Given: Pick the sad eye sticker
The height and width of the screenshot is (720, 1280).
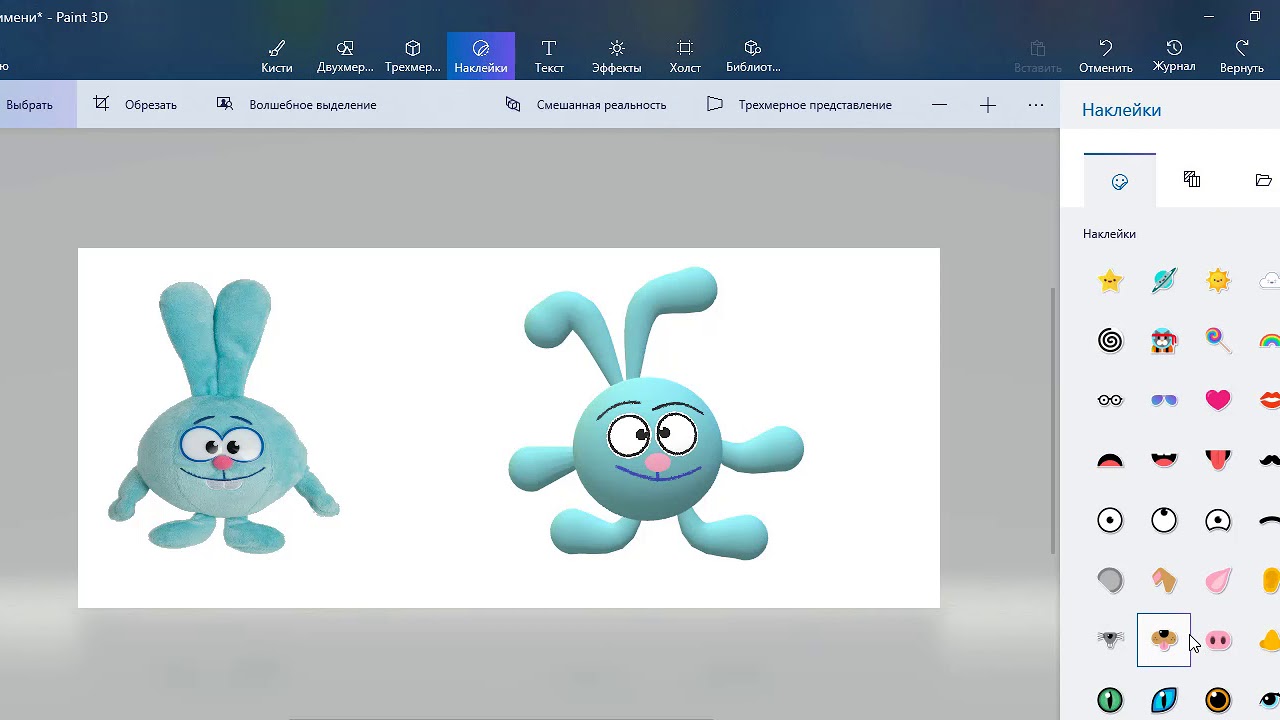Looking at the screenshot, I should coord(1218,520).
